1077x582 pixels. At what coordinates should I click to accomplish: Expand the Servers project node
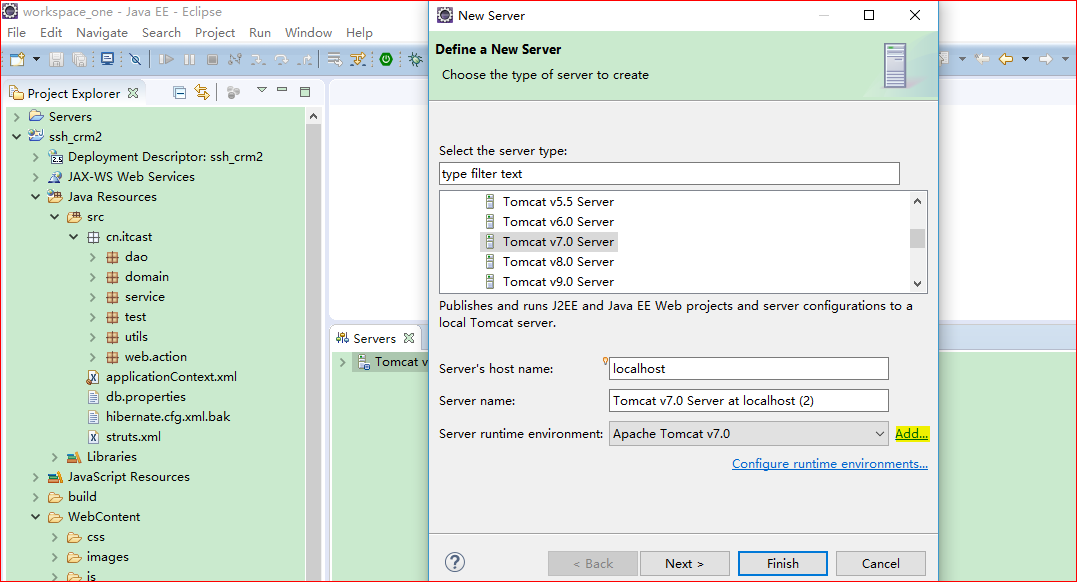coord(17,117)
